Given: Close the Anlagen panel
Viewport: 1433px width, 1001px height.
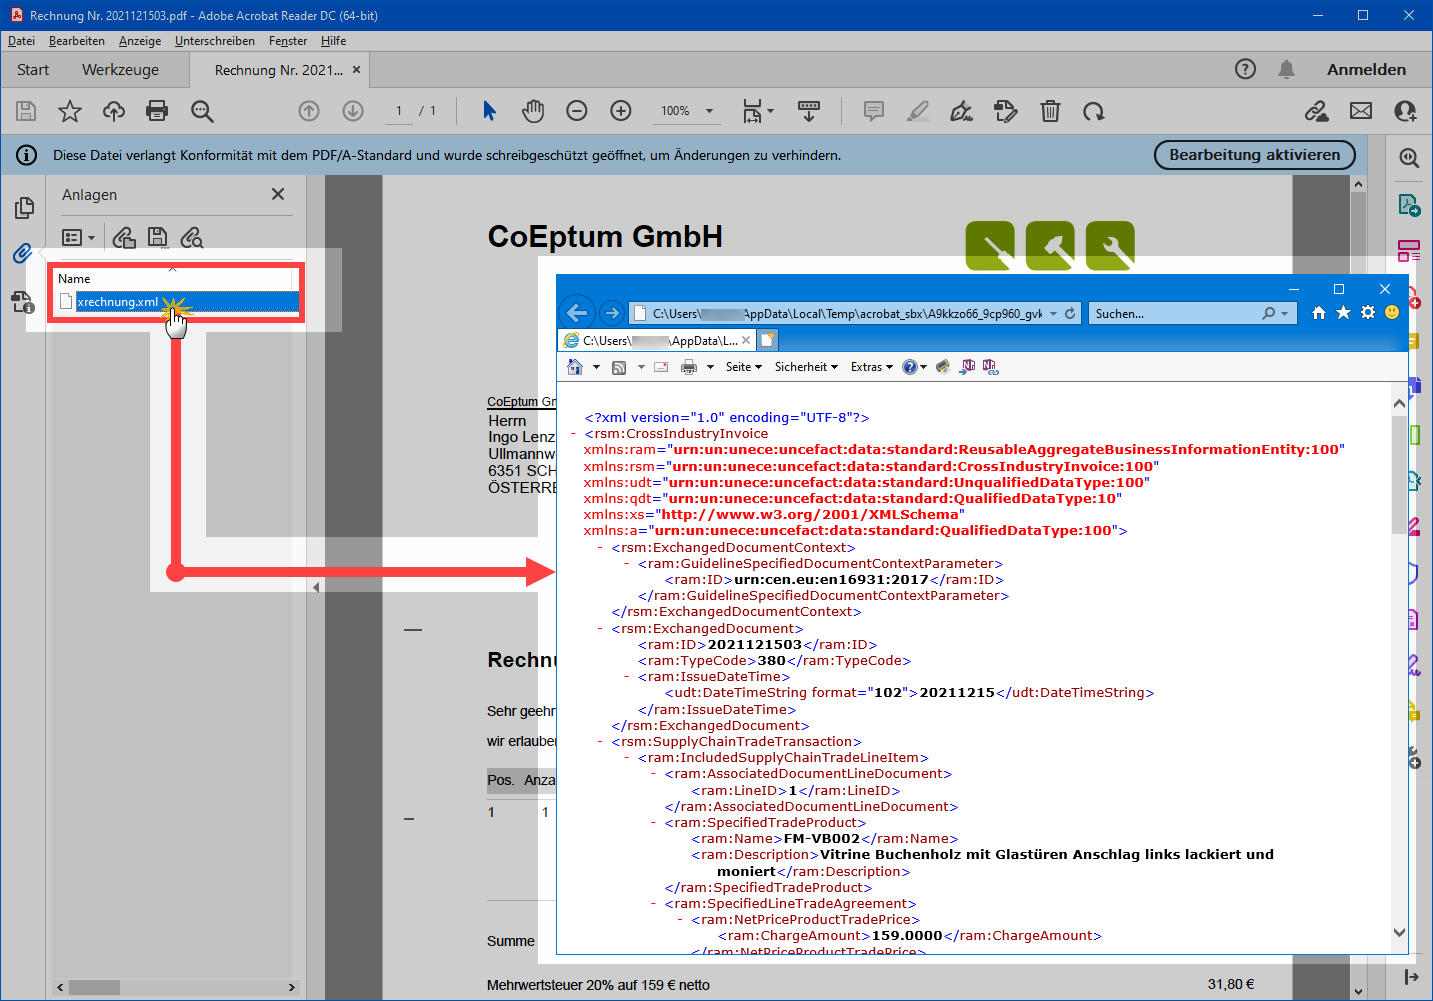Looking at the screenshot, I should click(x=278, y=194).
